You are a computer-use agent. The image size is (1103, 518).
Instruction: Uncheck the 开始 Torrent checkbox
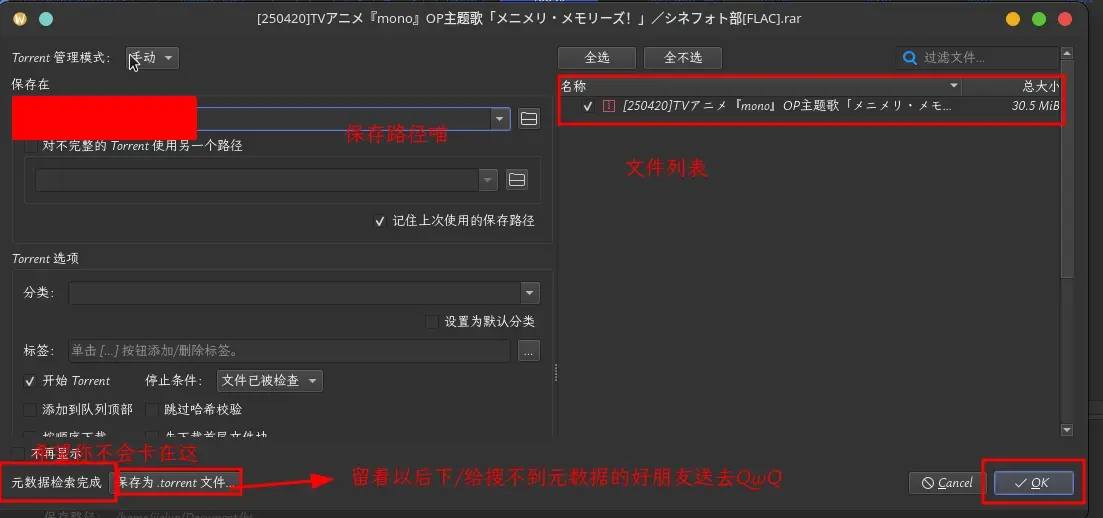[x=30, y=381]
